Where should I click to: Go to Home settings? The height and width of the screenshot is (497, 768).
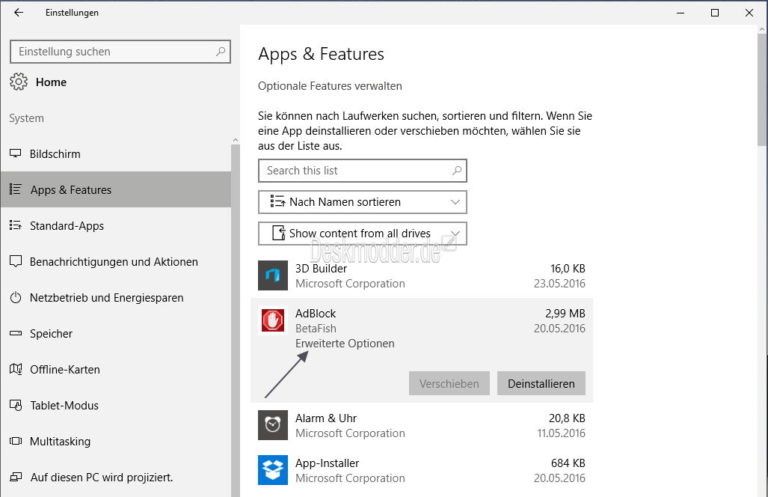tap(51, 82)
